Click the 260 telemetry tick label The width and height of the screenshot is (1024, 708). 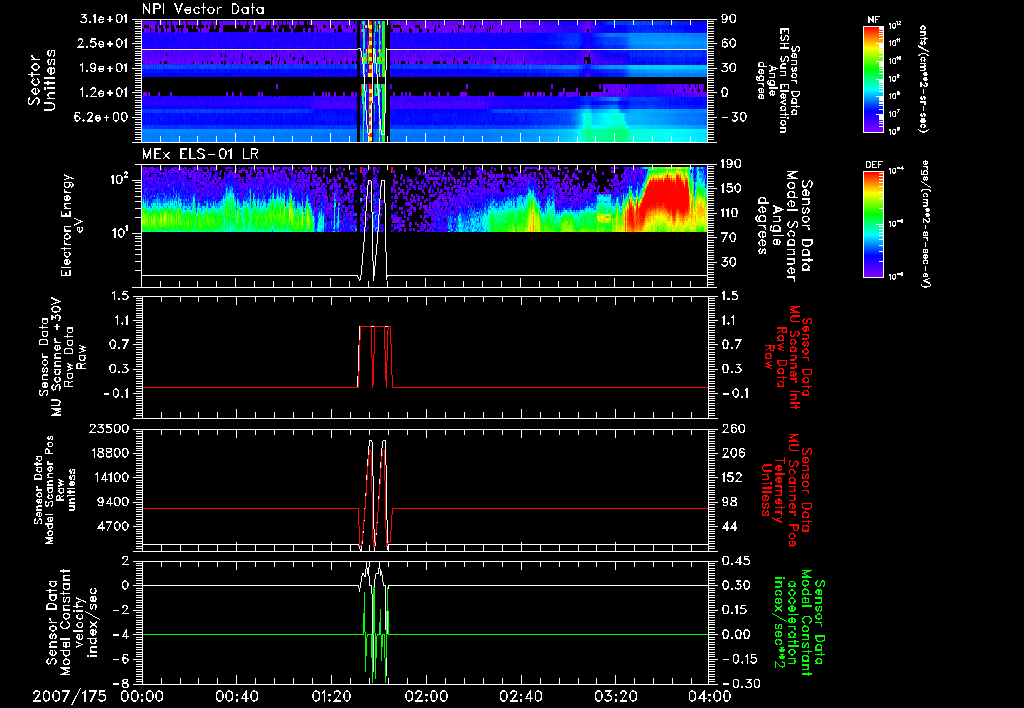[732, 429]
